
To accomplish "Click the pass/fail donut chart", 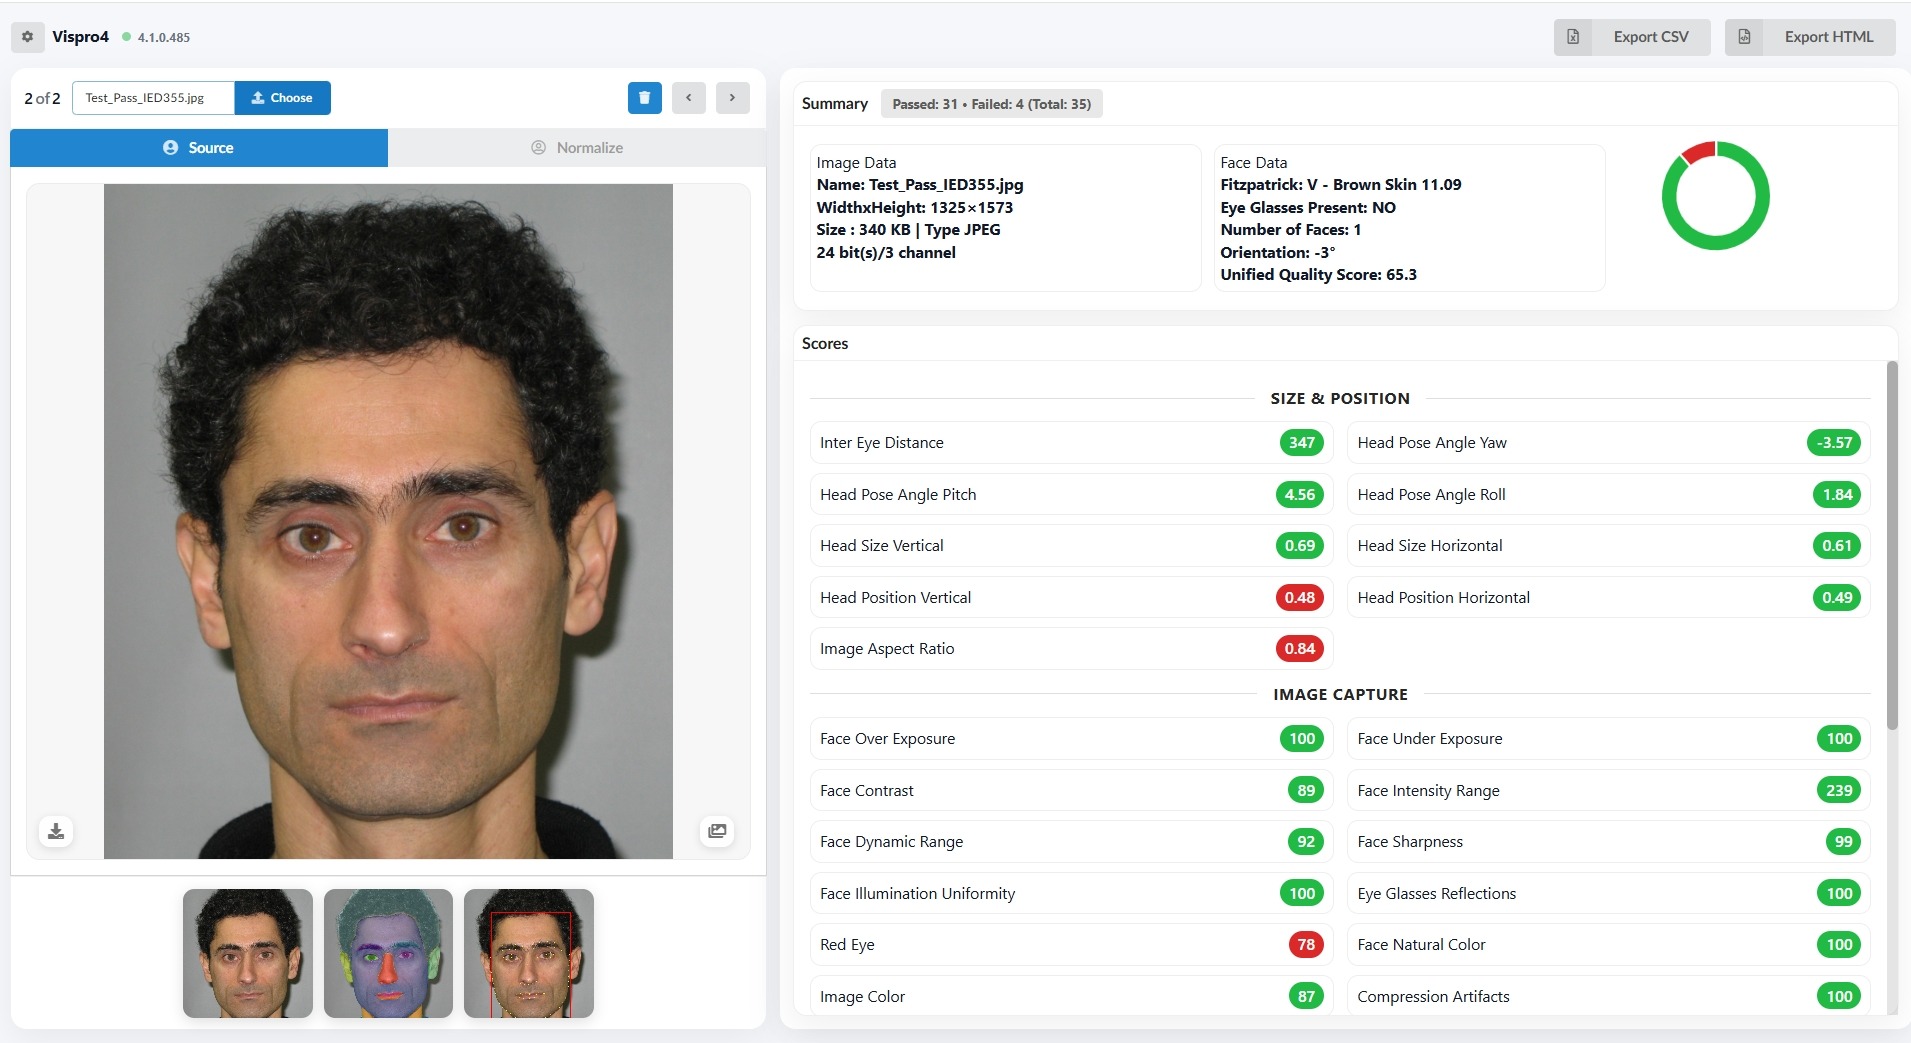I will click(x=1715, y=196).
